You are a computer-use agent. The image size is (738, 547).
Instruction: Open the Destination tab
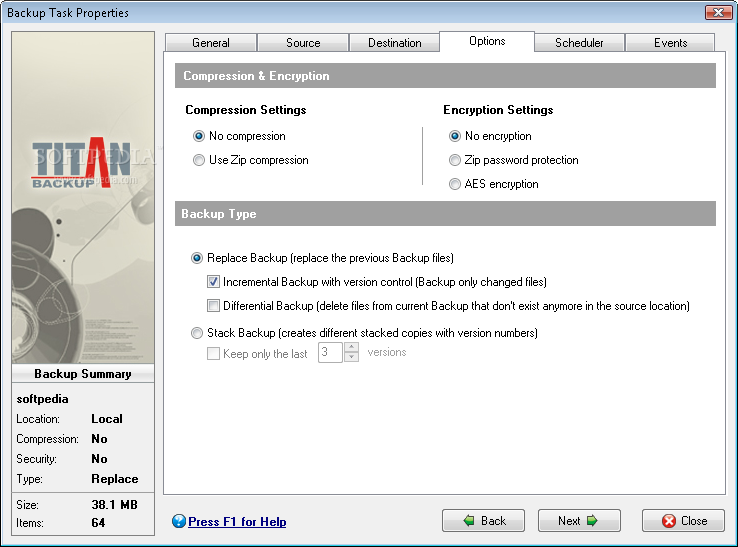(x=394, y=43)
